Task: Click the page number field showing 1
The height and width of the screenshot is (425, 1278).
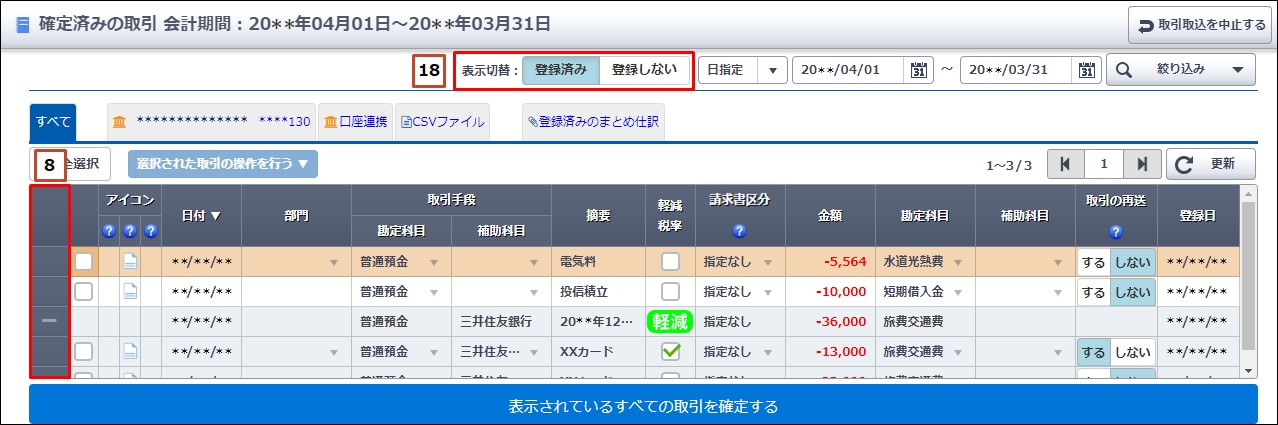Action: coord(1103,163)
